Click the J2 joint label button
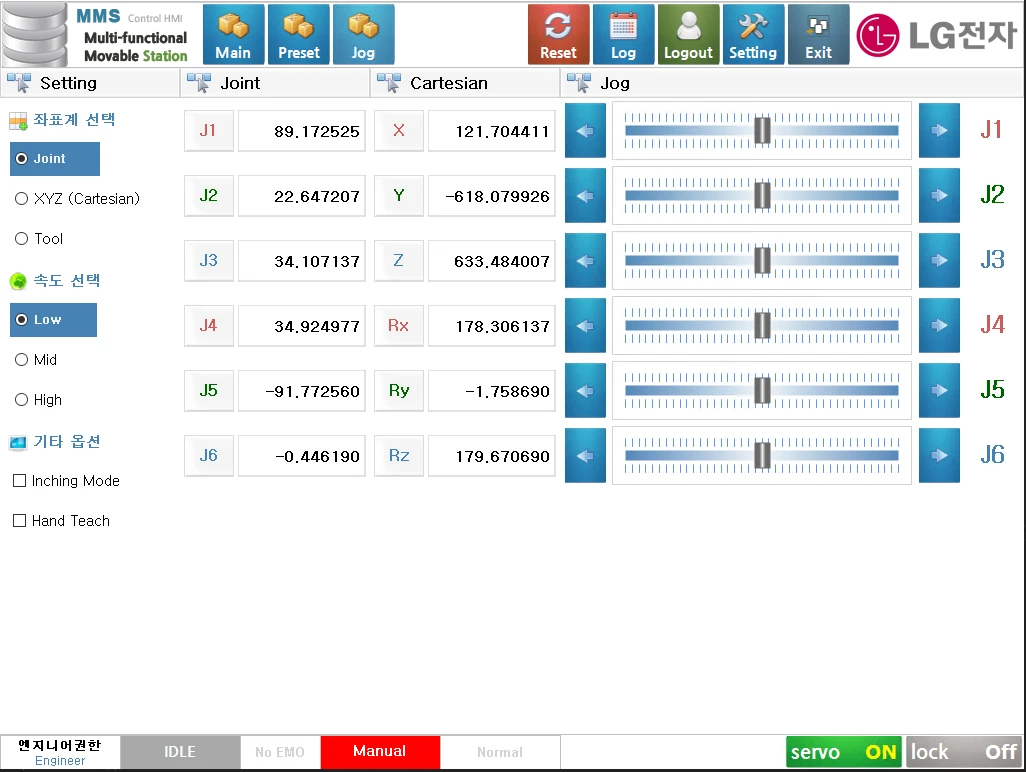Image resolution: width=1026 pixels, height=772 pixels. (x=208, y=196)
